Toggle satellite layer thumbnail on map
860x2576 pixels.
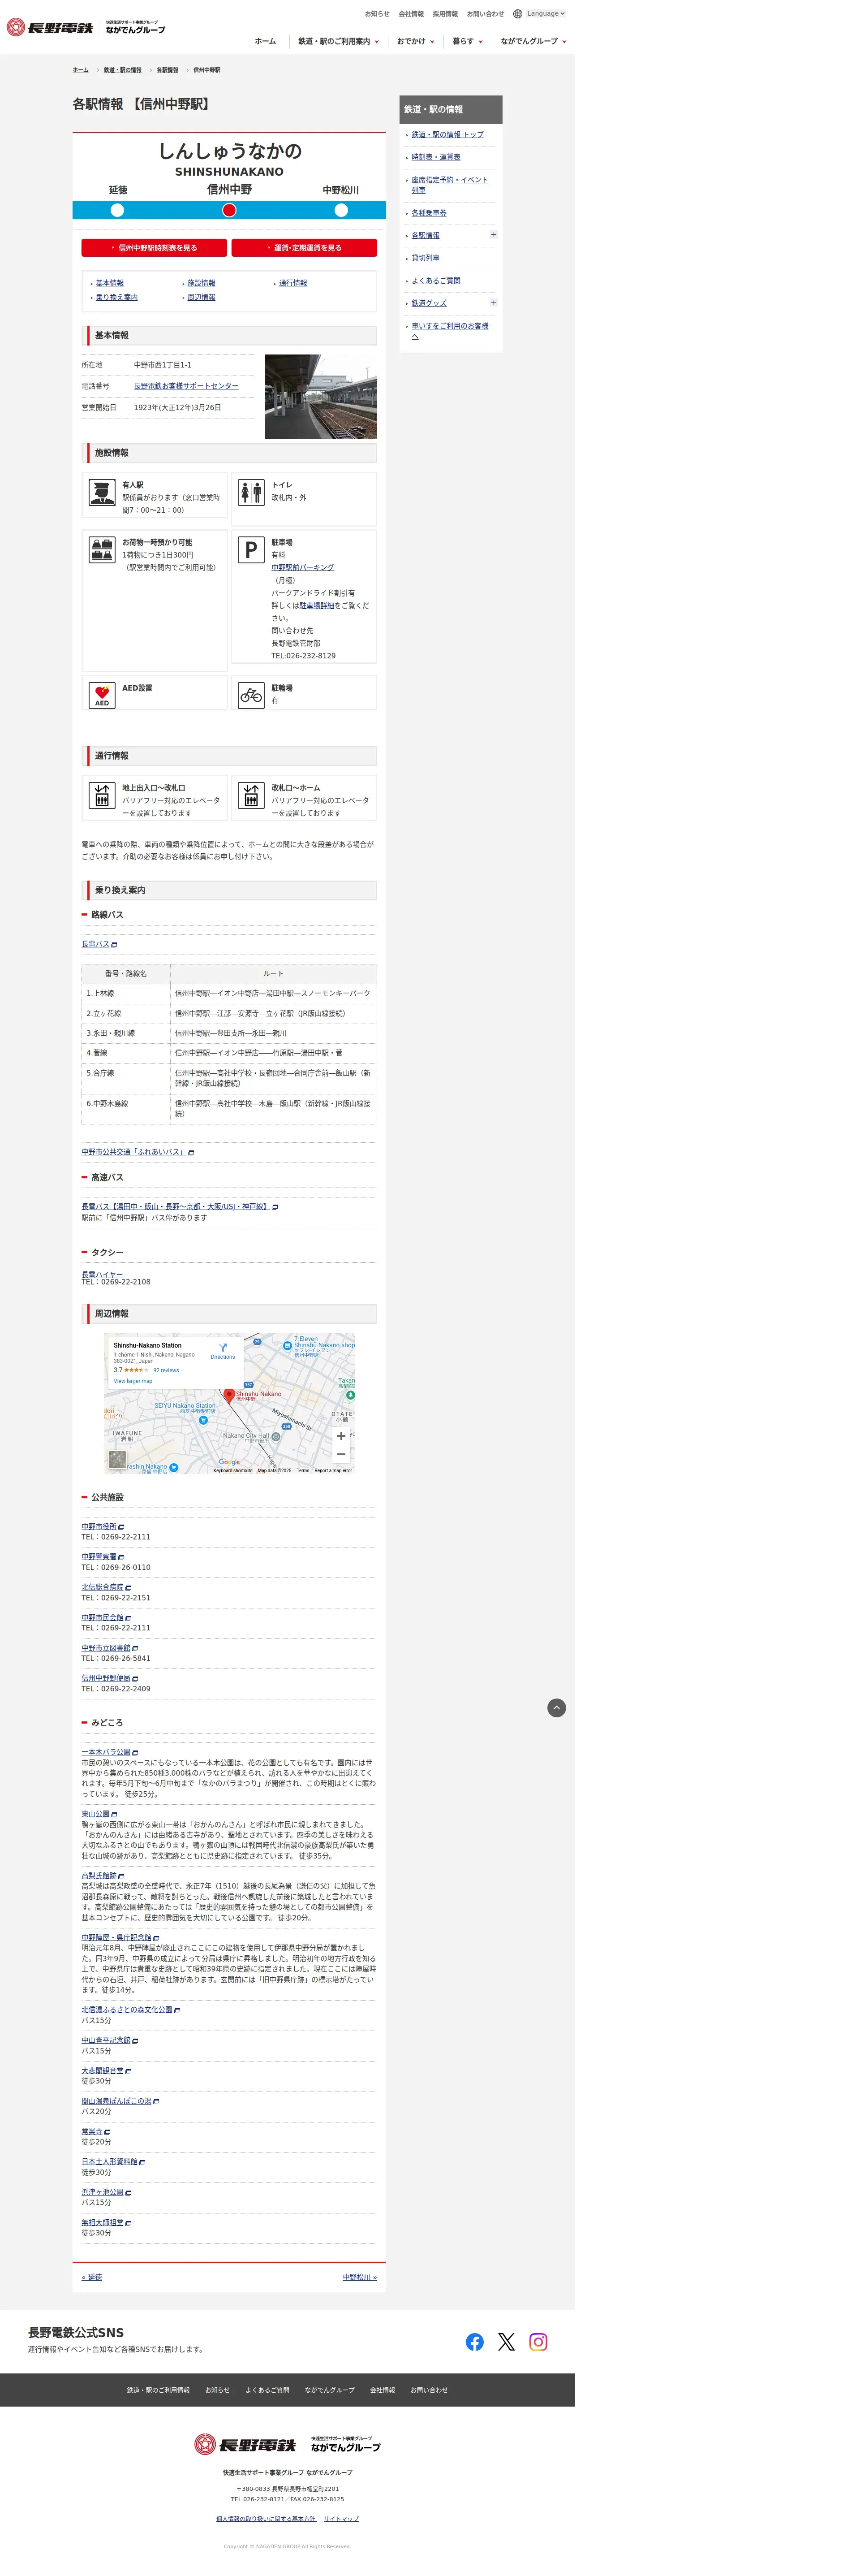point(118,1460)
